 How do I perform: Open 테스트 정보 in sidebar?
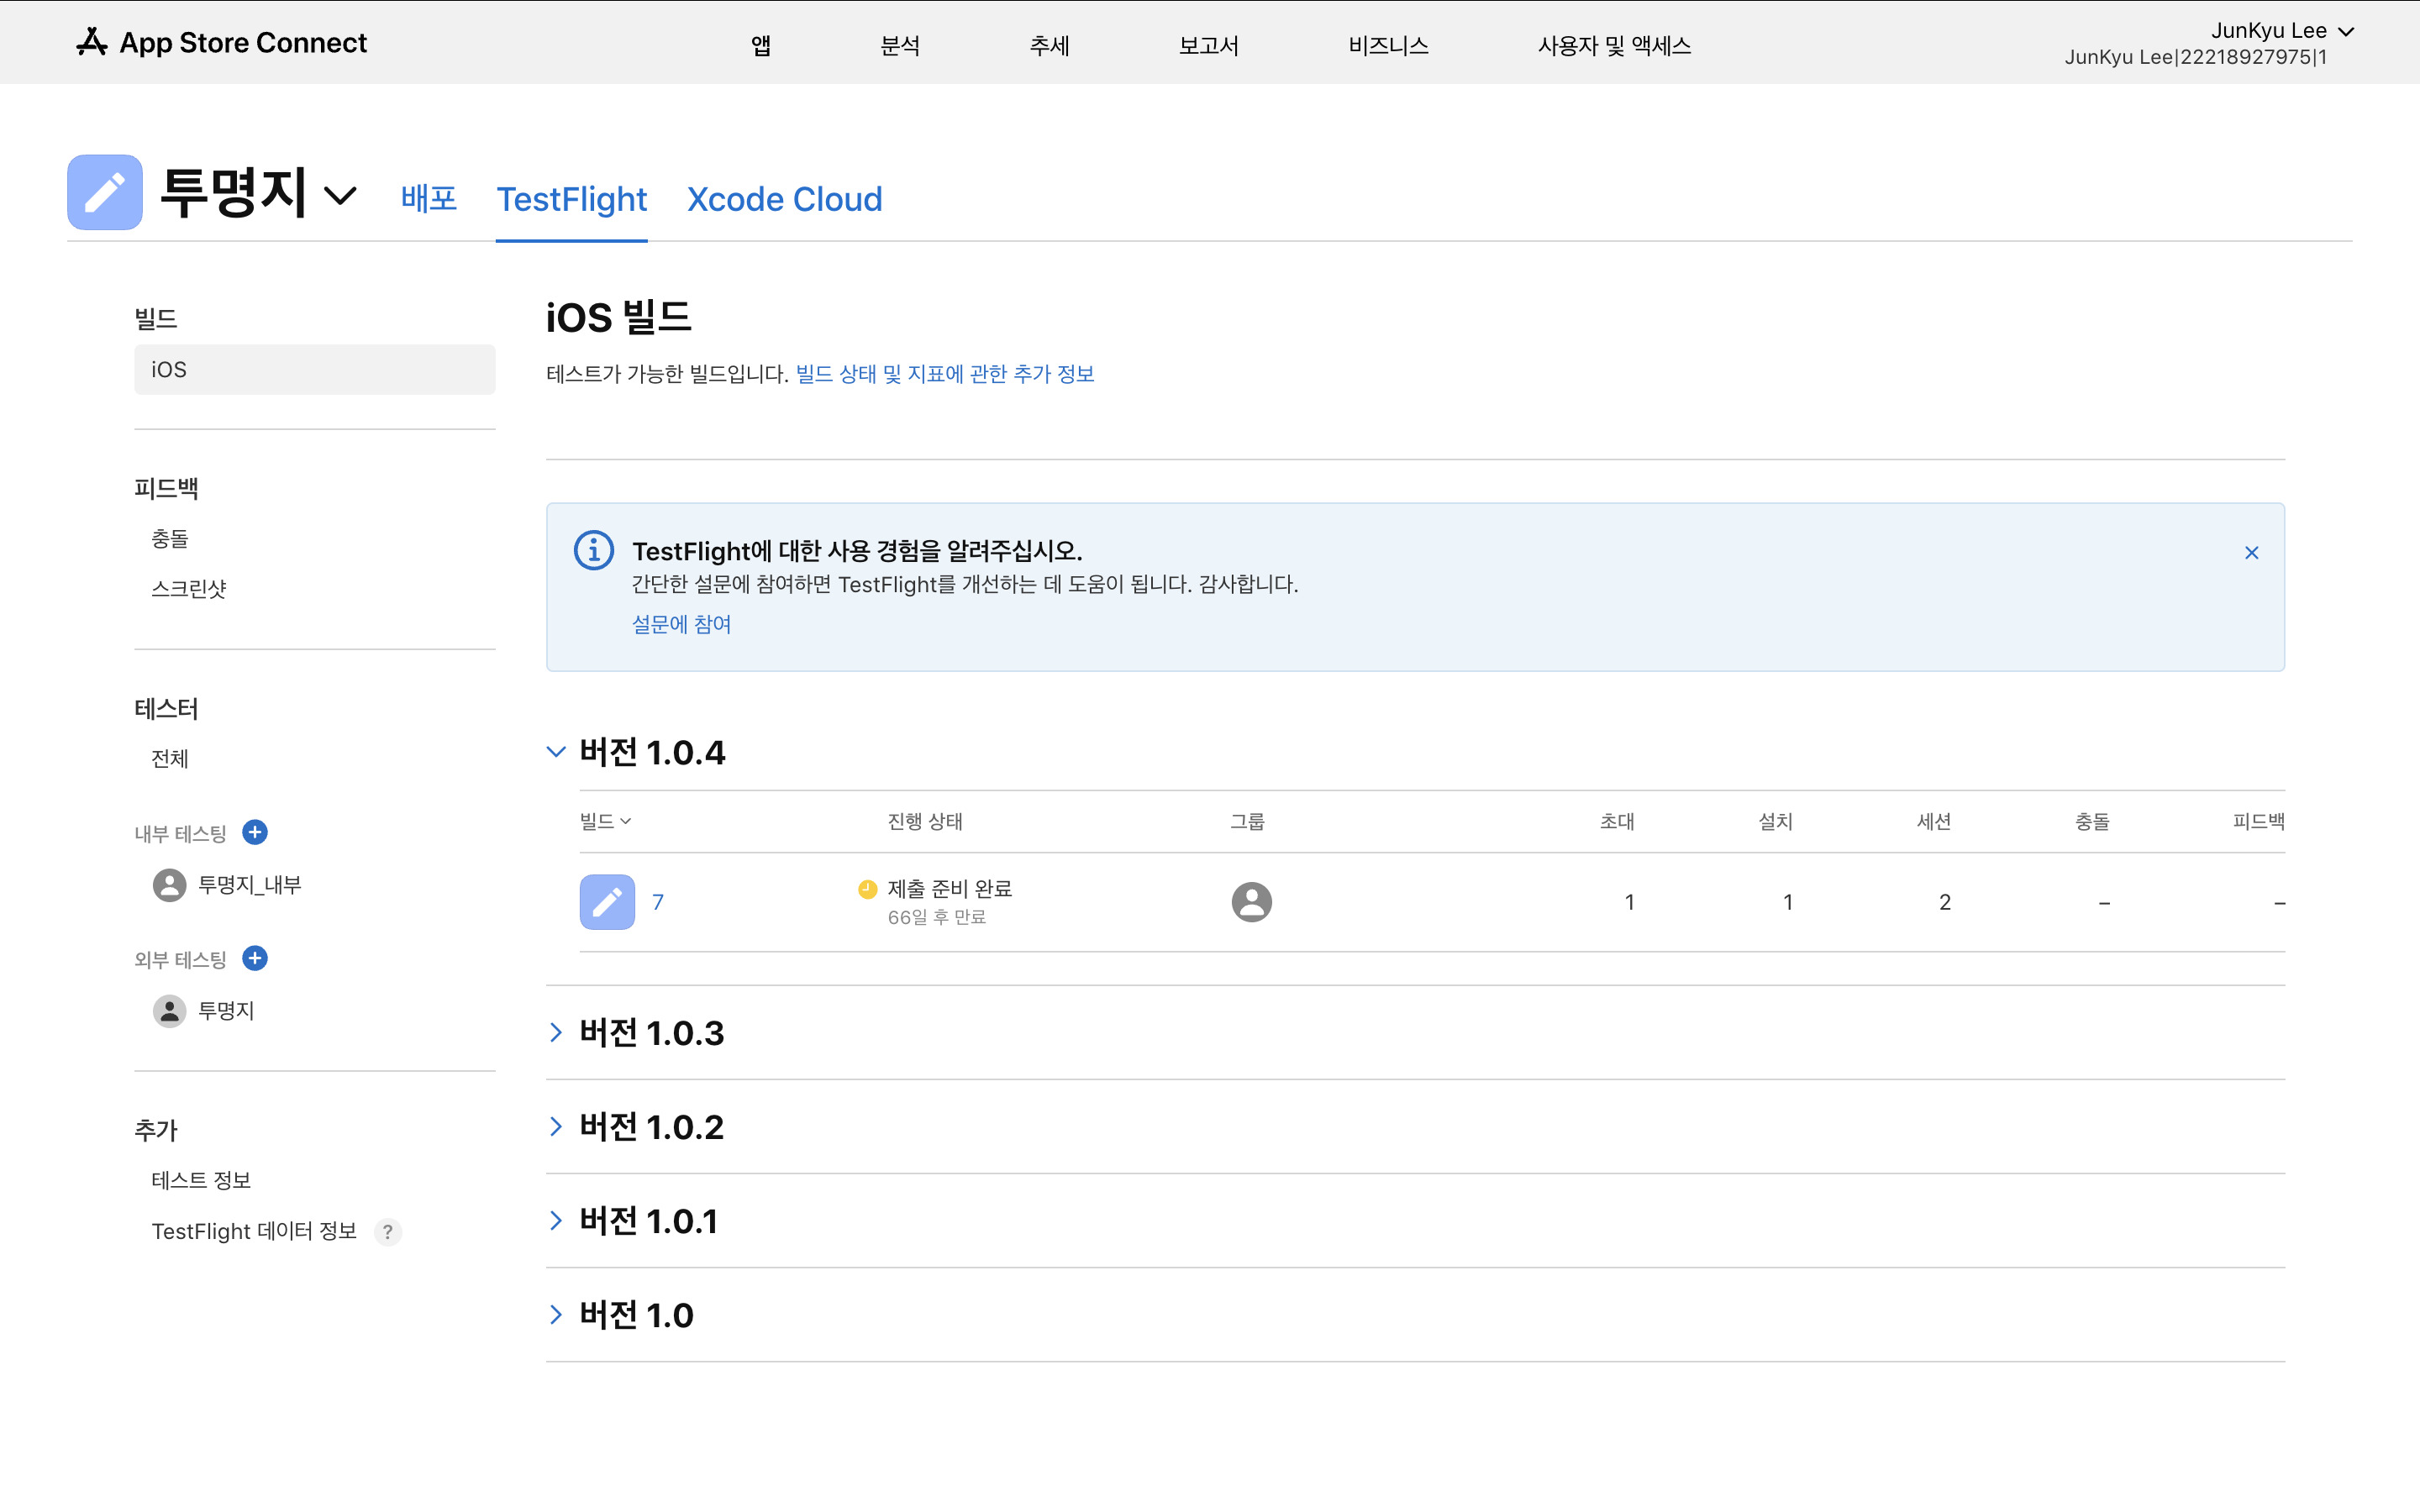pyautogui.click(x=201, y=1180)
